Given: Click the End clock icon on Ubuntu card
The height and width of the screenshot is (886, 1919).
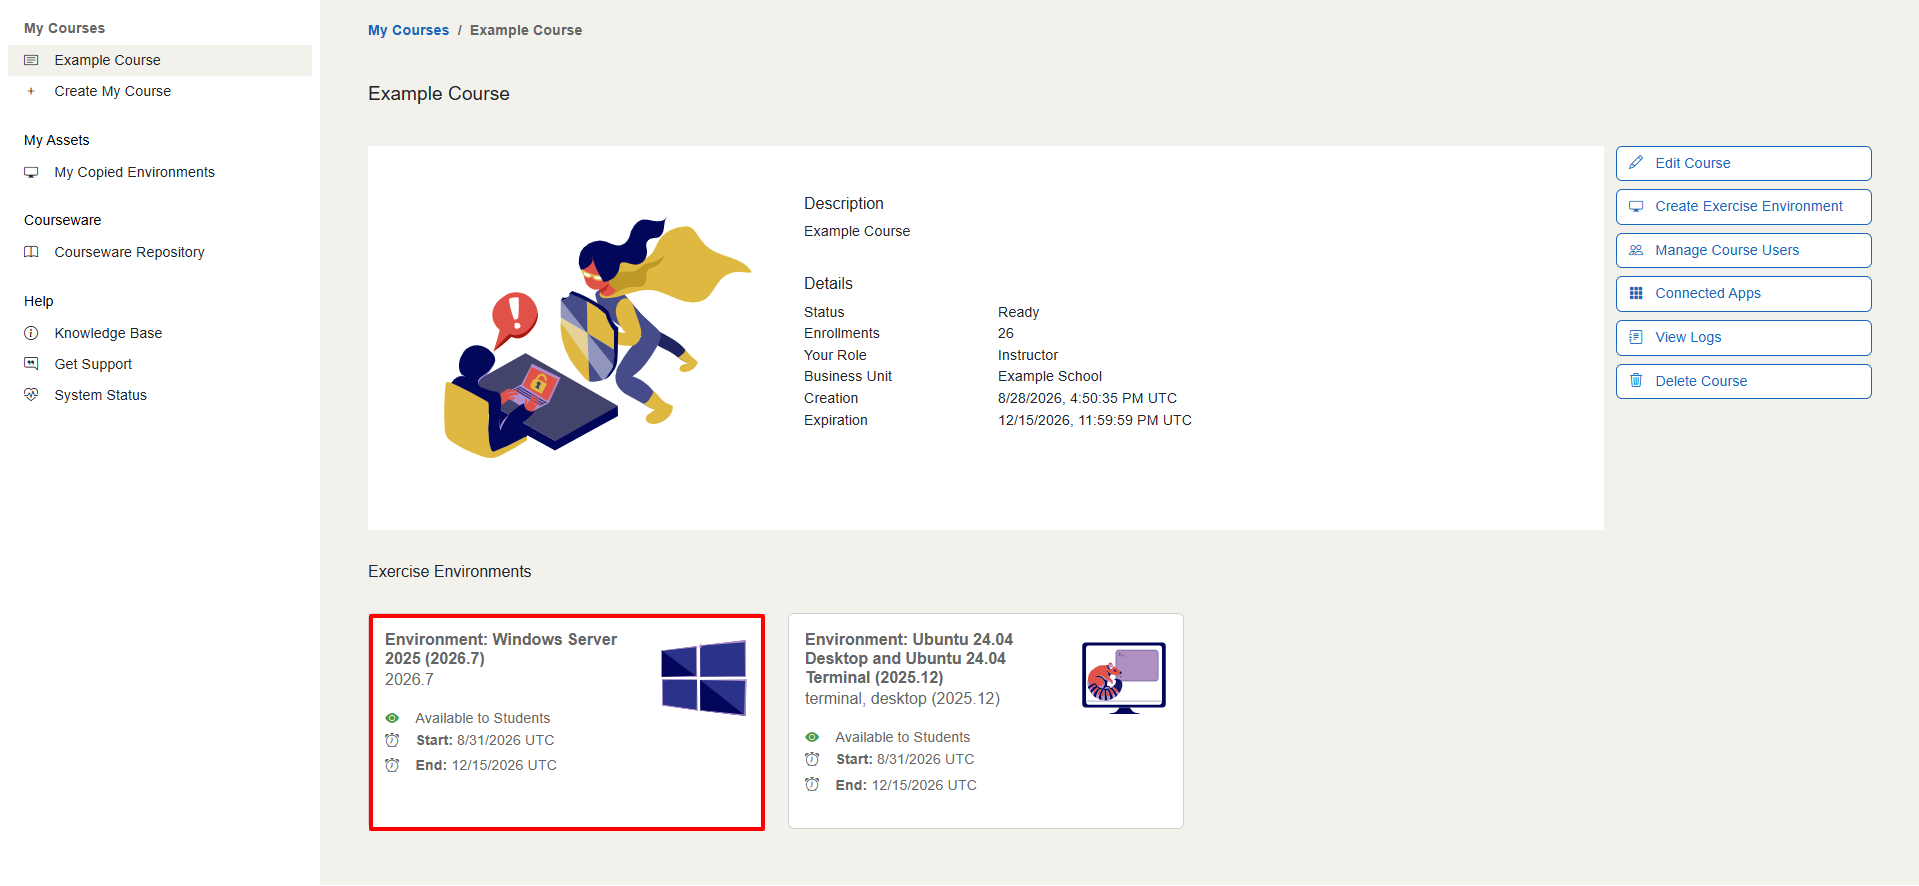Looking at the screenshot, I should click(x=812, y=785).
